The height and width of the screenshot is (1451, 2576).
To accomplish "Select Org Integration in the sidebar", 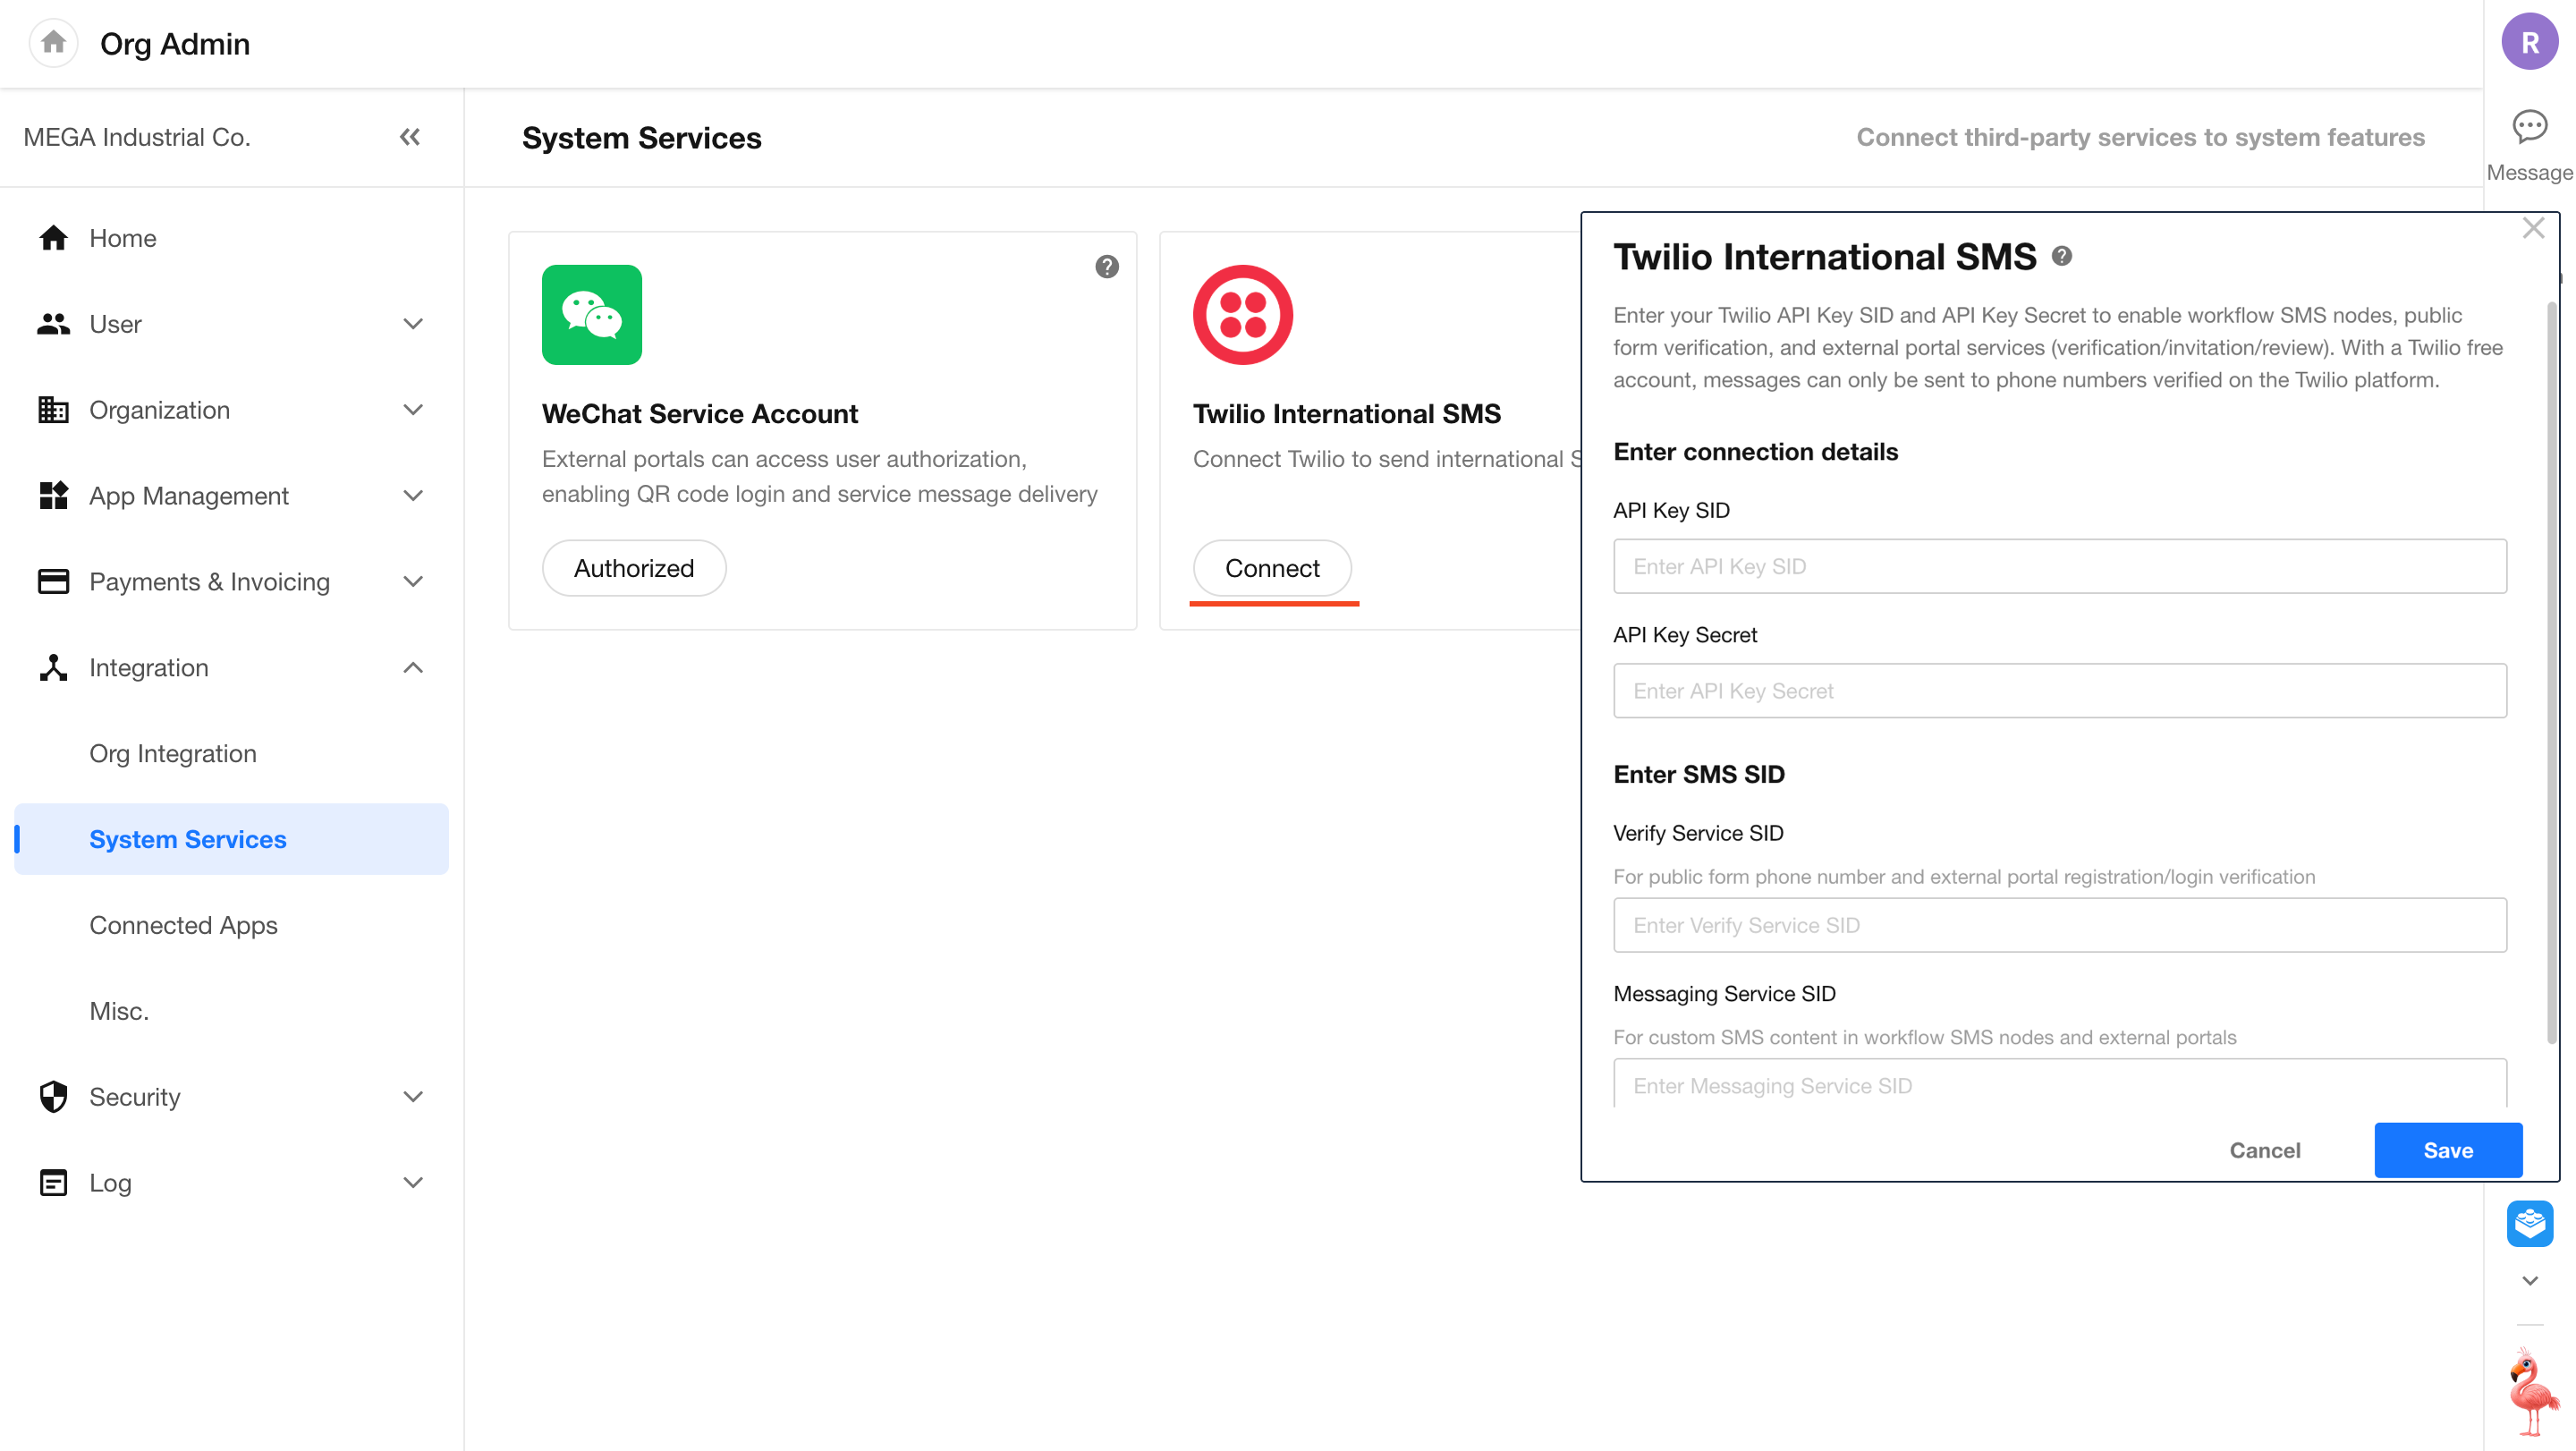I will point(172,753).
